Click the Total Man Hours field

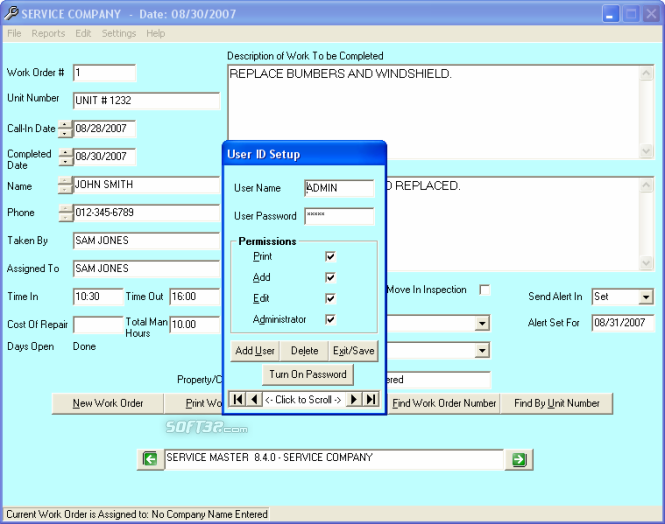click(195, 325)
